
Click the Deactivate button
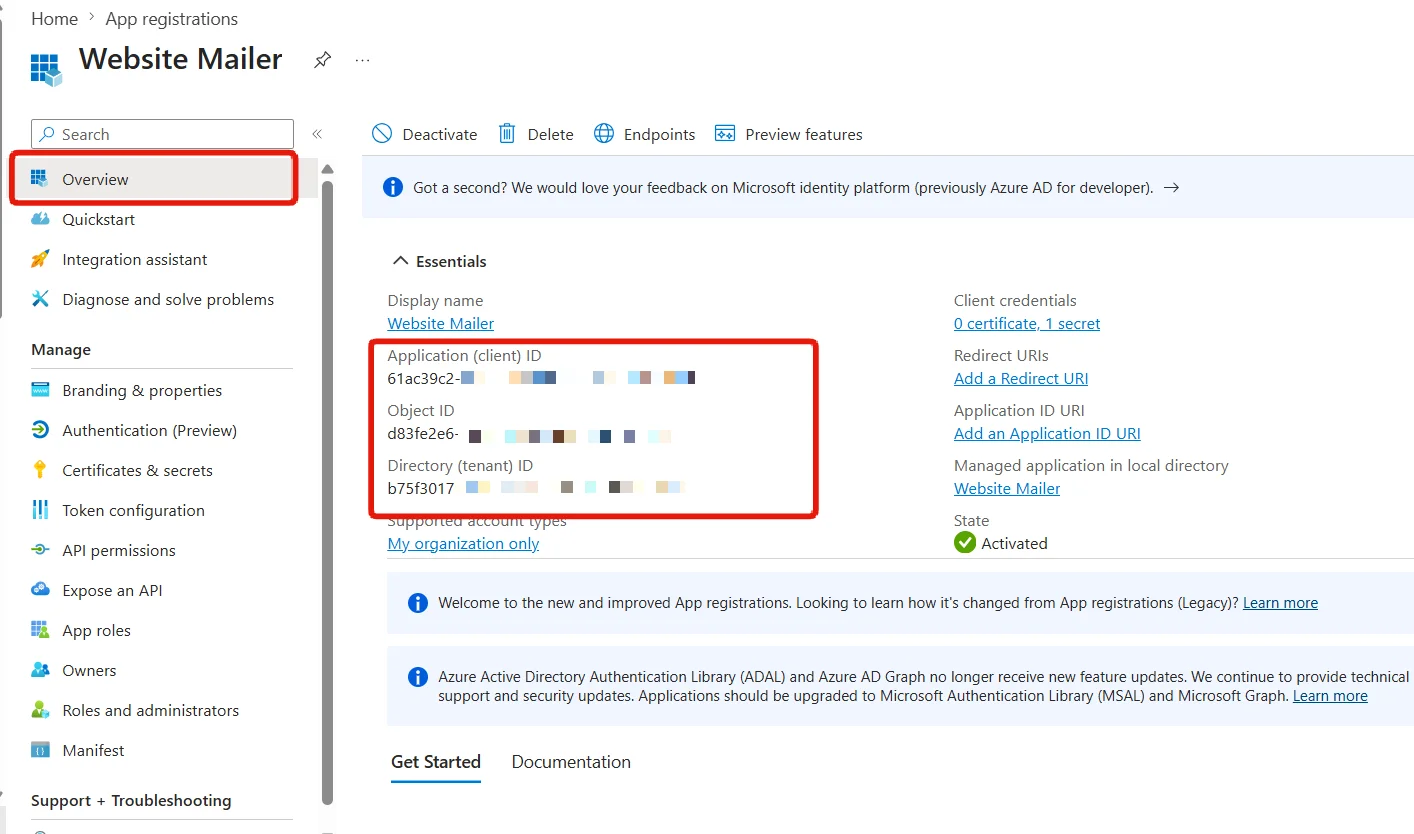[425, 134]
